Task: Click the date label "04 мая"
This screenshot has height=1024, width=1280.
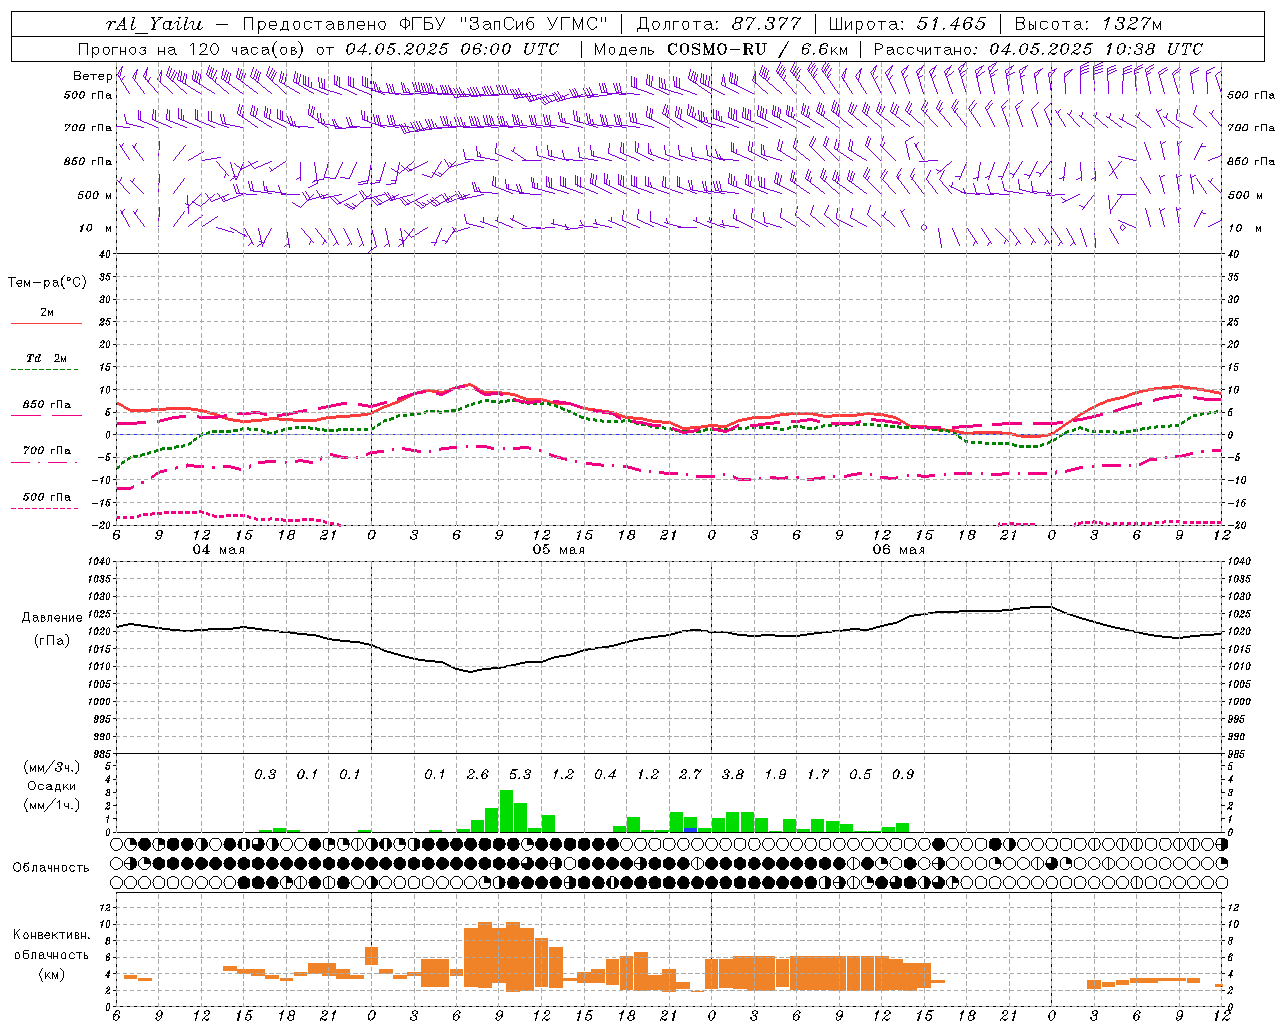Action: [219, 550]
